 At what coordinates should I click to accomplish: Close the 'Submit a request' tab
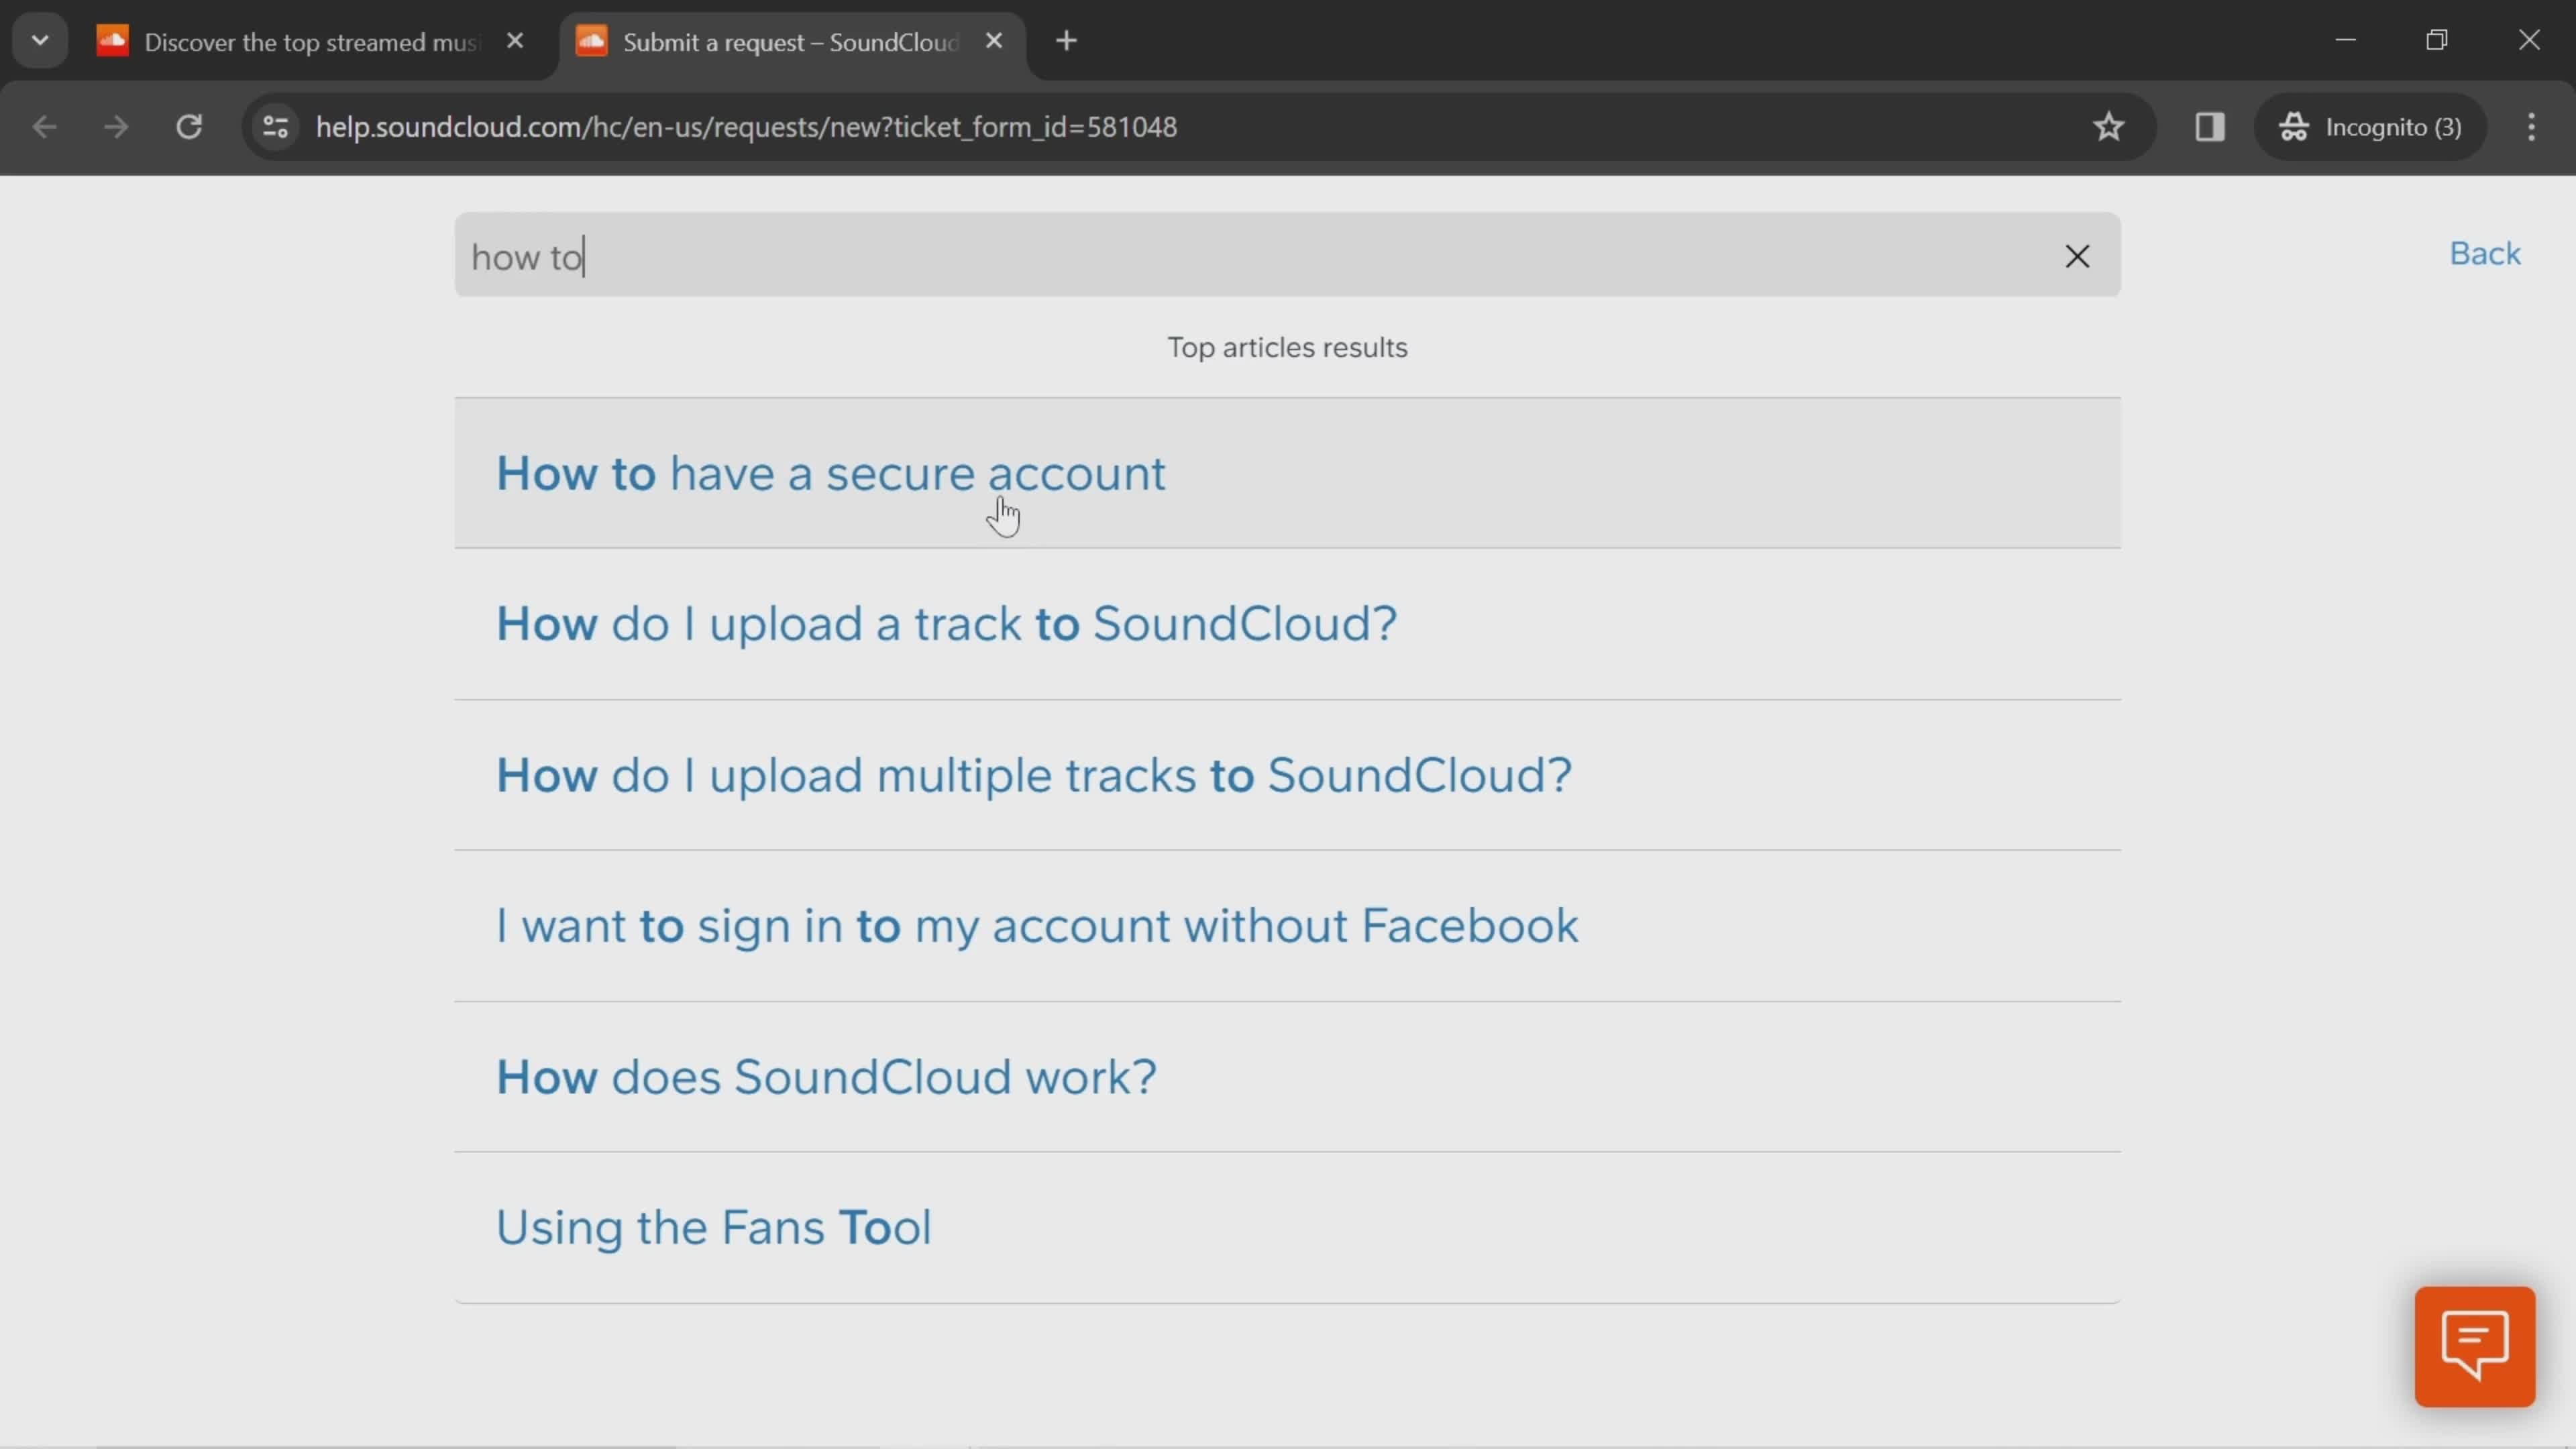click(993, 41)
